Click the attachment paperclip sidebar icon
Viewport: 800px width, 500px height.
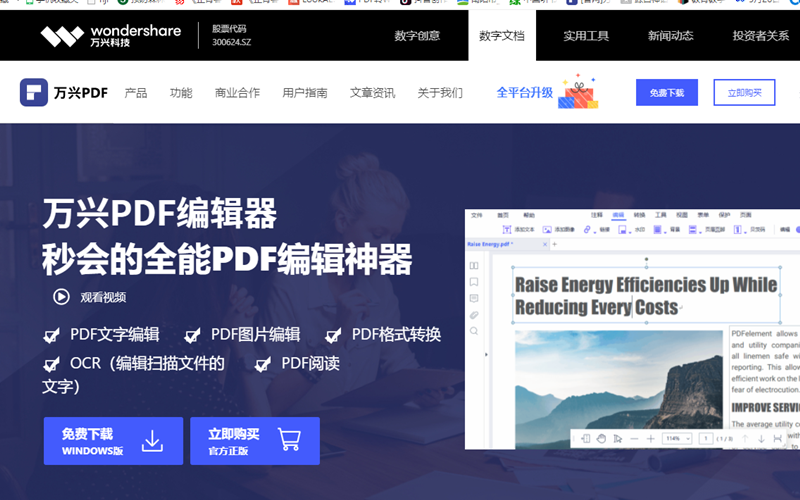tap(474, 315)
